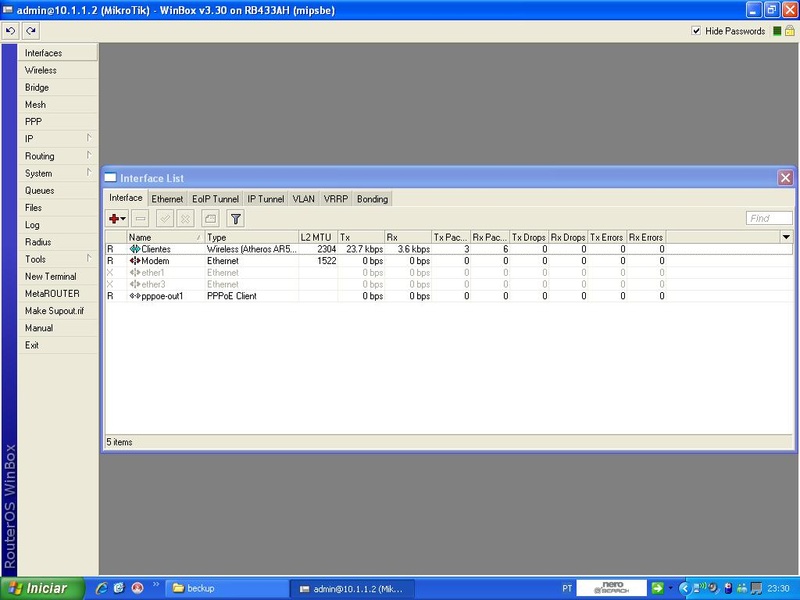Open Manual from the sidebar
The image size is (800, 600).
[x=58, y=328]
